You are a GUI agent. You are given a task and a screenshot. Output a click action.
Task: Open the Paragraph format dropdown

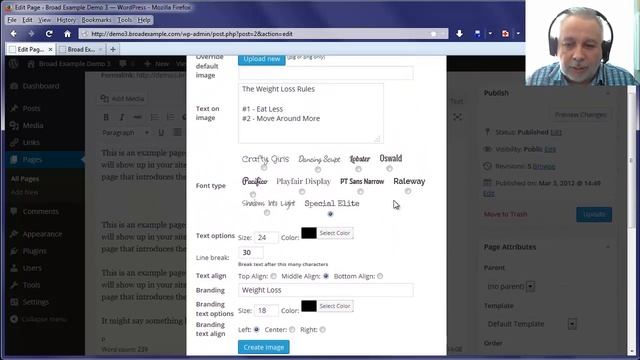coord(125,133)
